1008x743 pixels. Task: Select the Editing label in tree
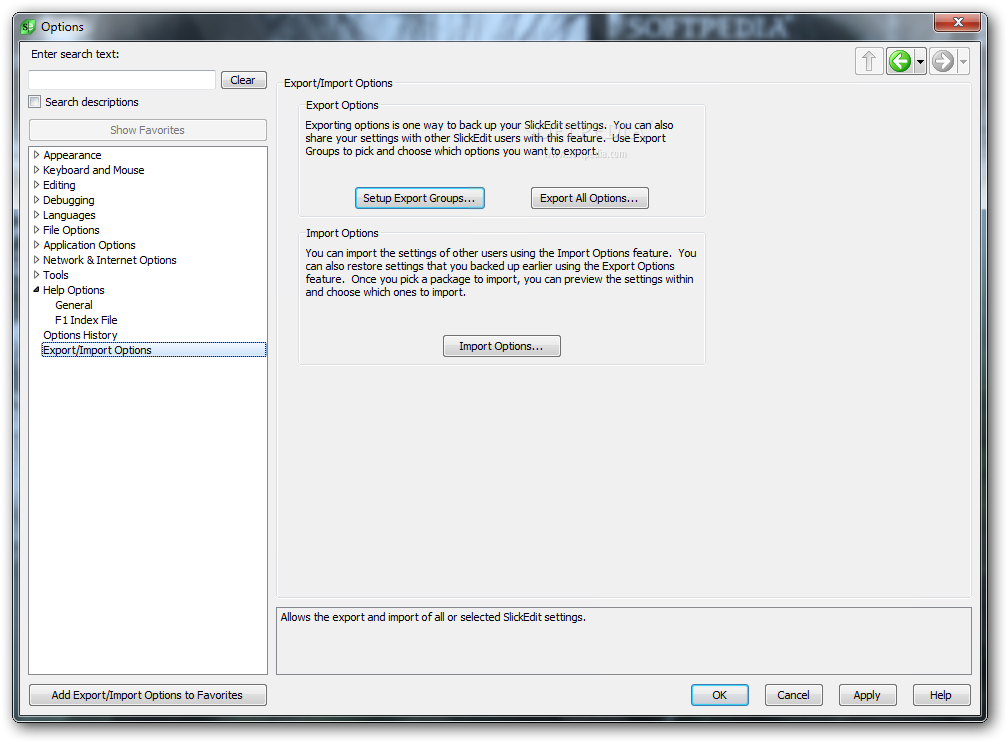59,184
